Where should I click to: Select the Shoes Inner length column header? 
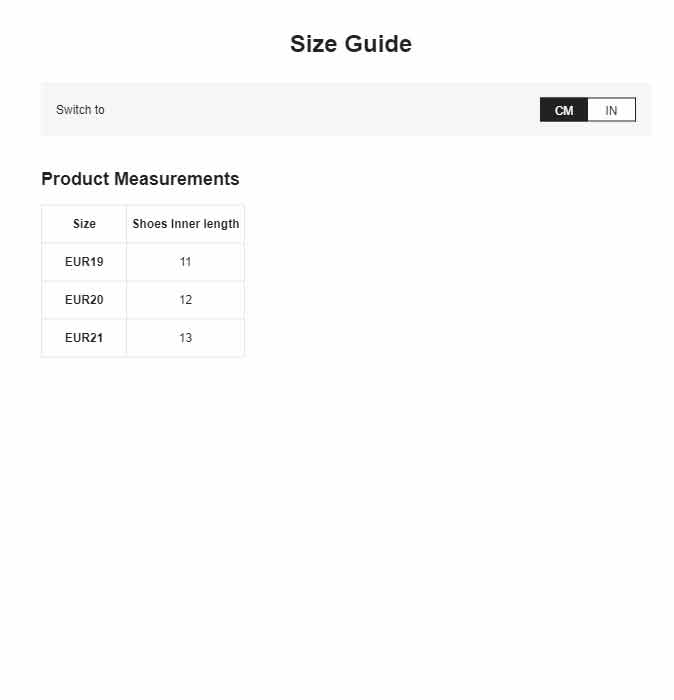coord(186,224)
